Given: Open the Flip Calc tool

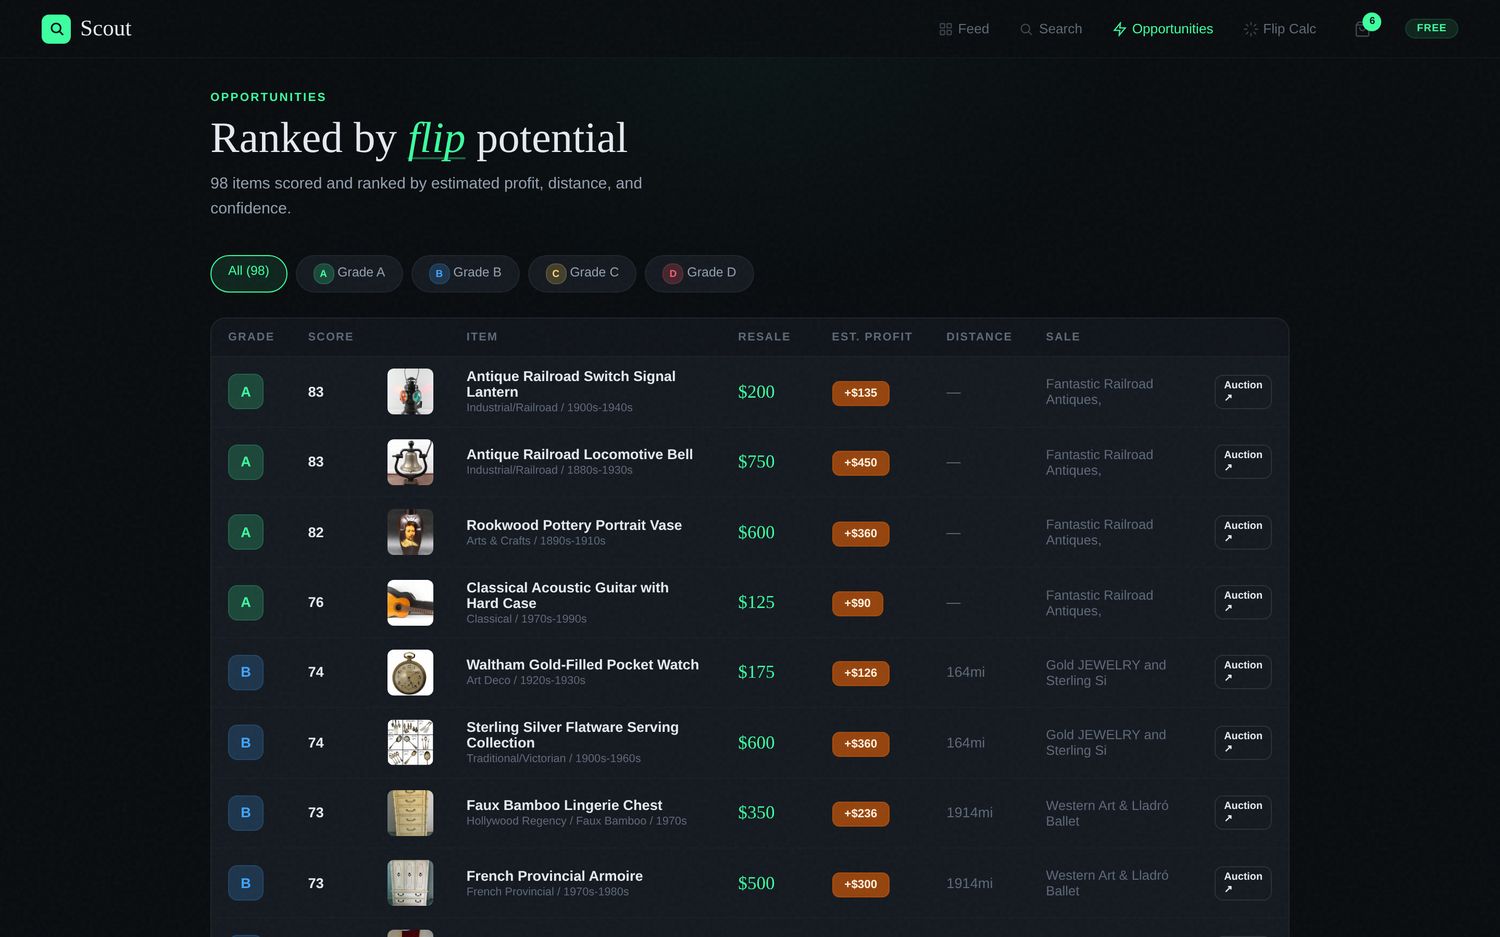Looking at the screenshot, I should coord(1280,29).
